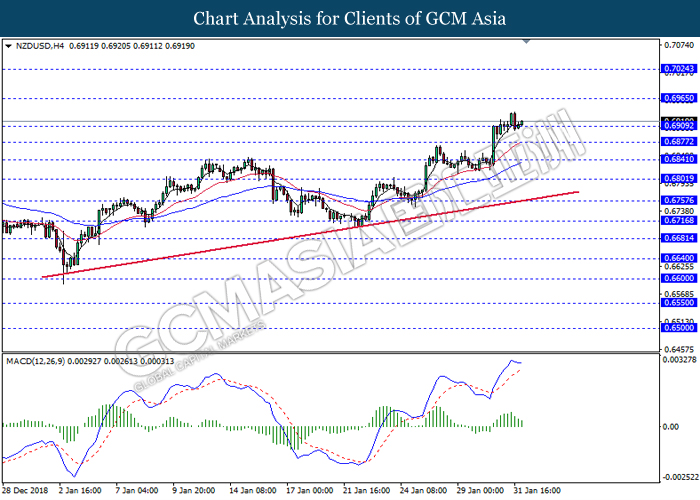Click the 0.00 MACD zero level label

pos(671,427)
